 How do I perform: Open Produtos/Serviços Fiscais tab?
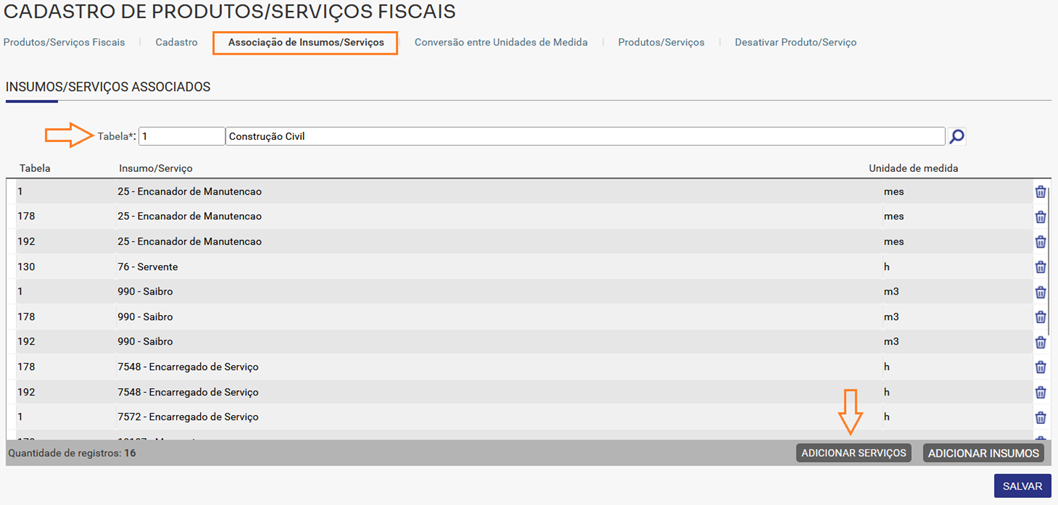point(64,42)
